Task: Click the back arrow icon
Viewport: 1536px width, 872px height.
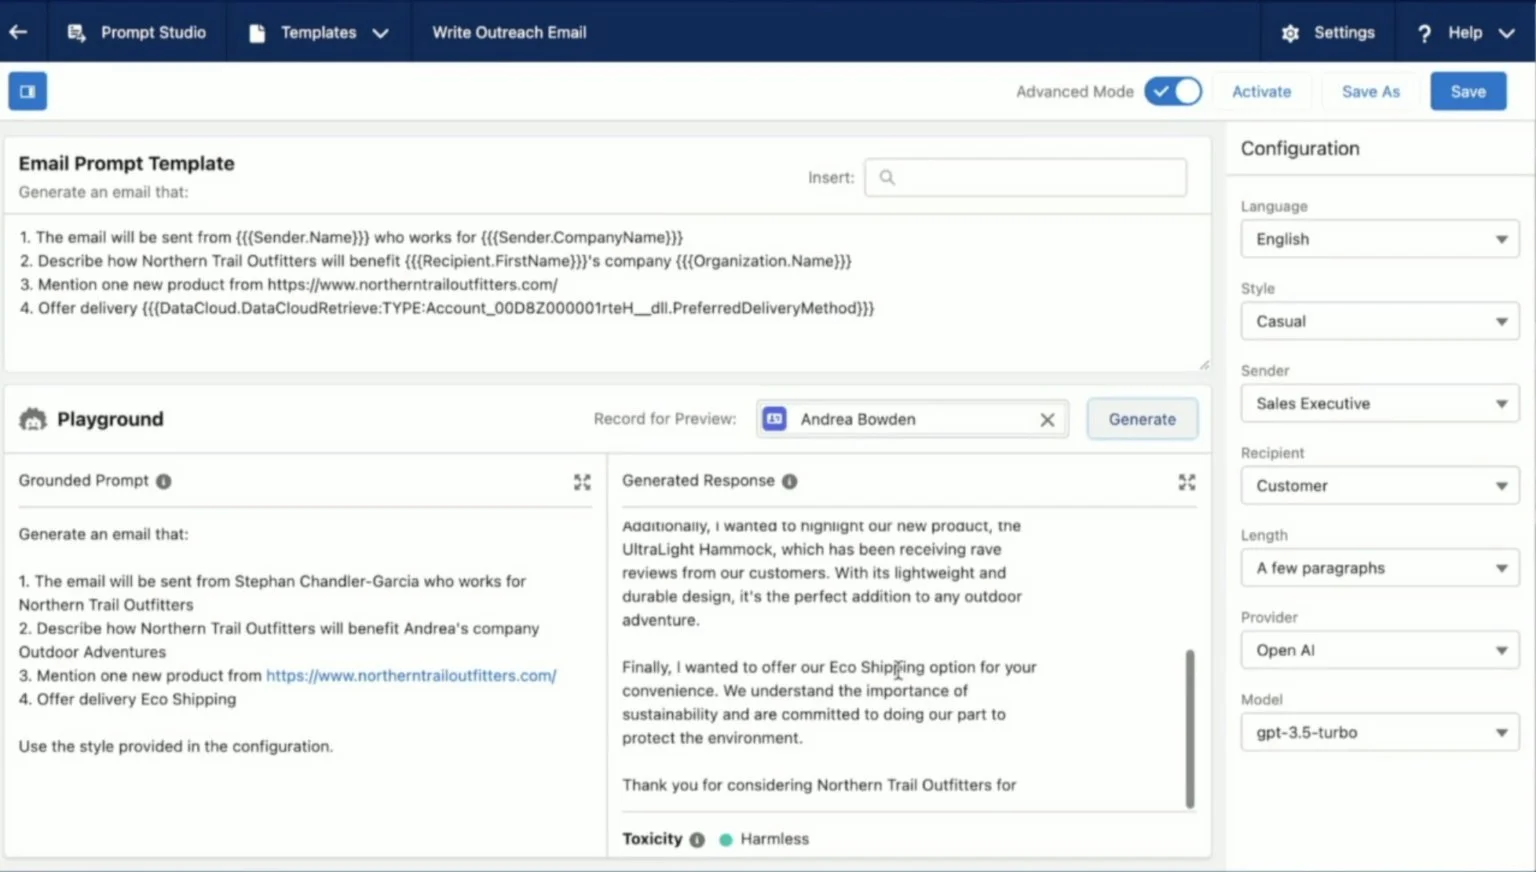Action: (x=18, y=32)
